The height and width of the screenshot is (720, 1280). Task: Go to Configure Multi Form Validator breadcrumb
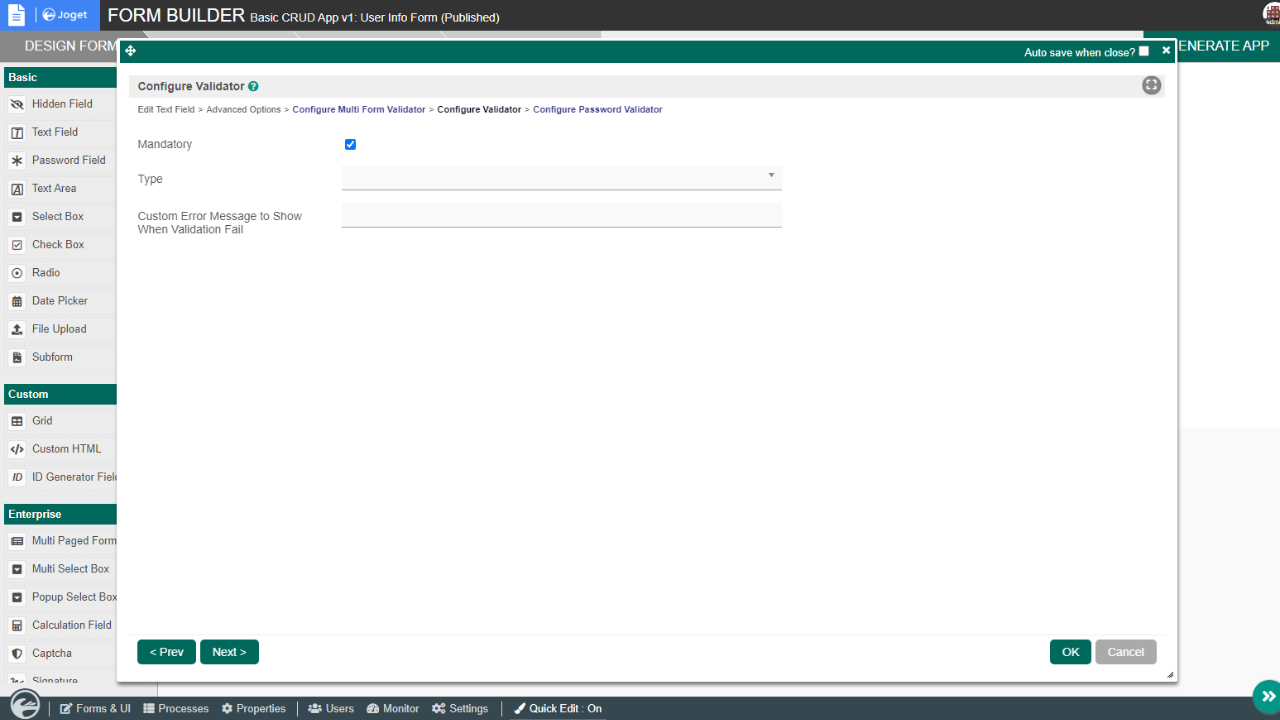(x=358, y=109)
